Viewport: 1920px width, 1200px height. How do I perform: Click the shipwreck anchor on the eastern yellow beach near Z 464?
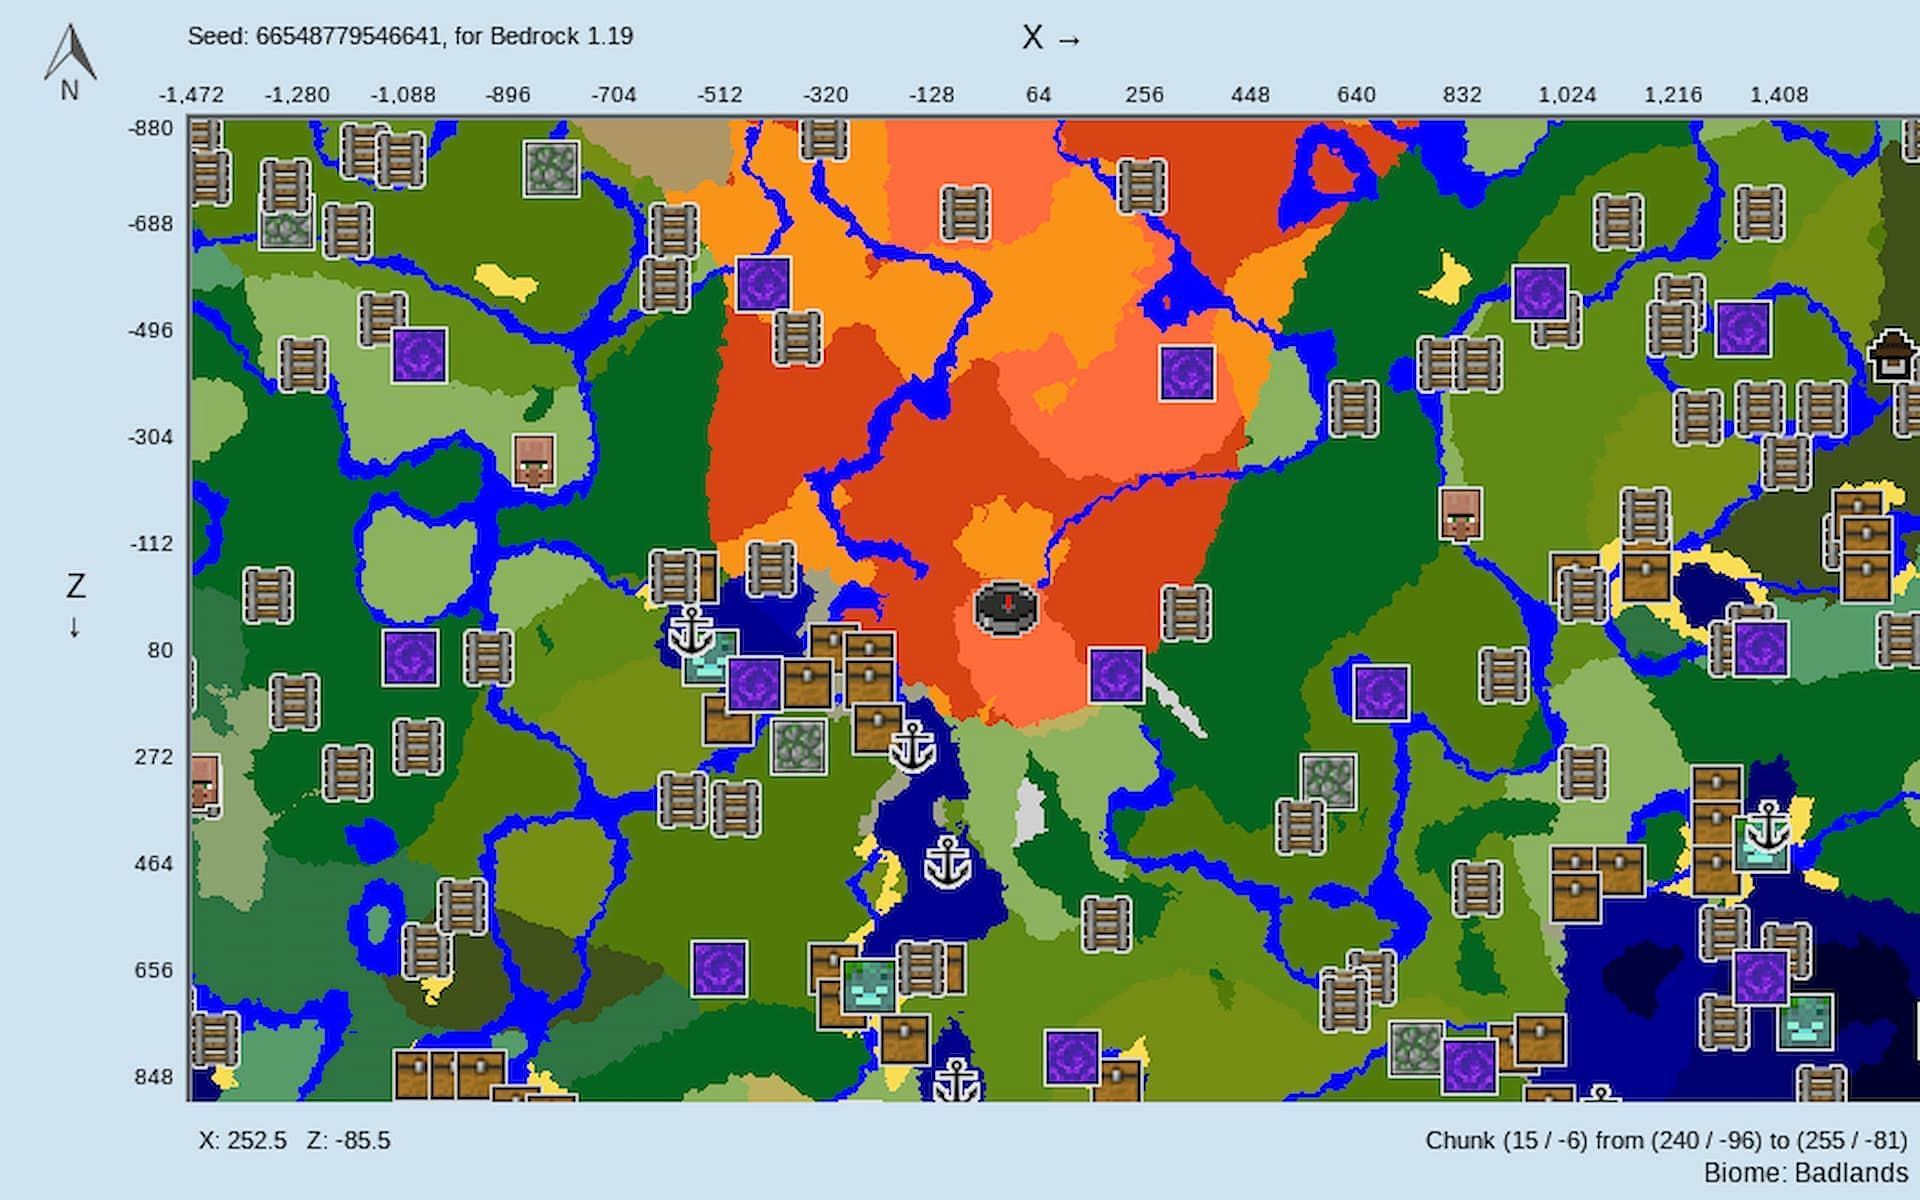point(1770,826)
